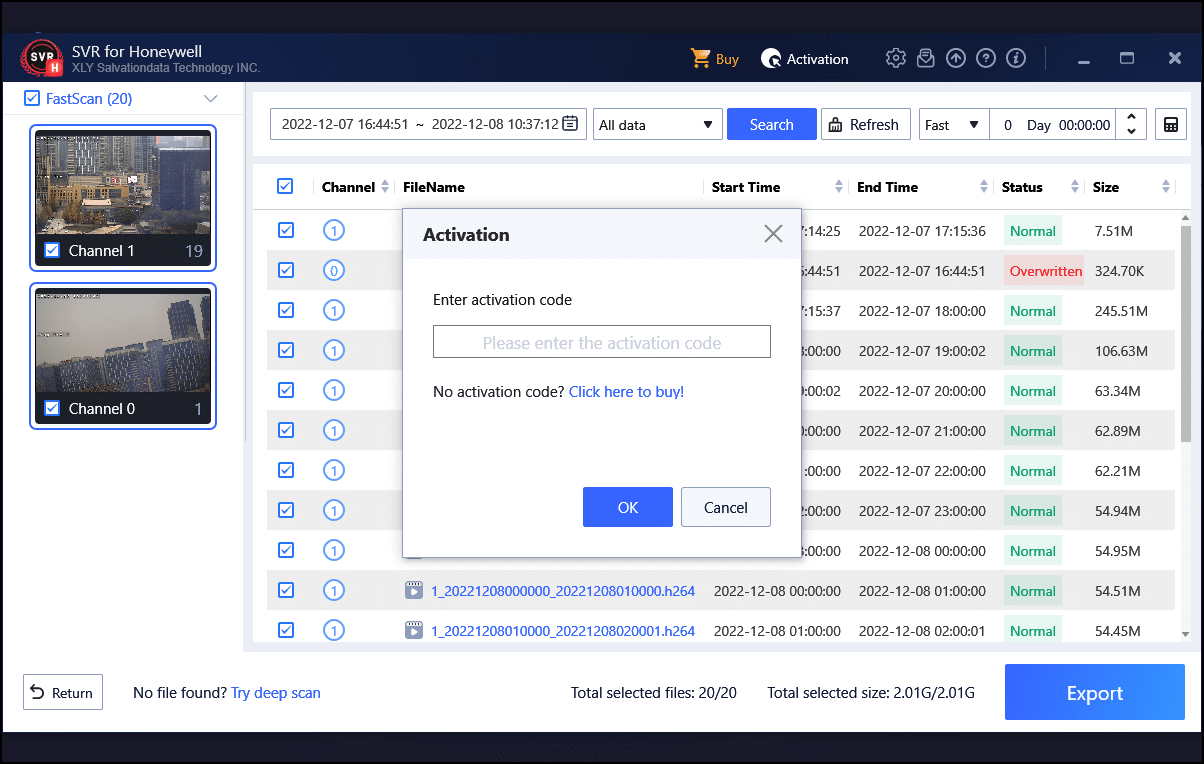Open the All data dropdown

[x=657, y=125]
